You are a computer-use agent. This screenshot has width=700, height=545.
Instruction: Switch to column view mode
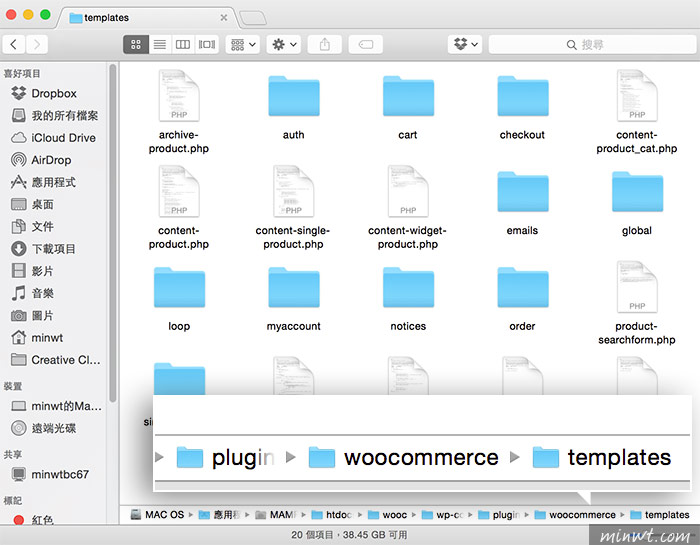(183, 44)
